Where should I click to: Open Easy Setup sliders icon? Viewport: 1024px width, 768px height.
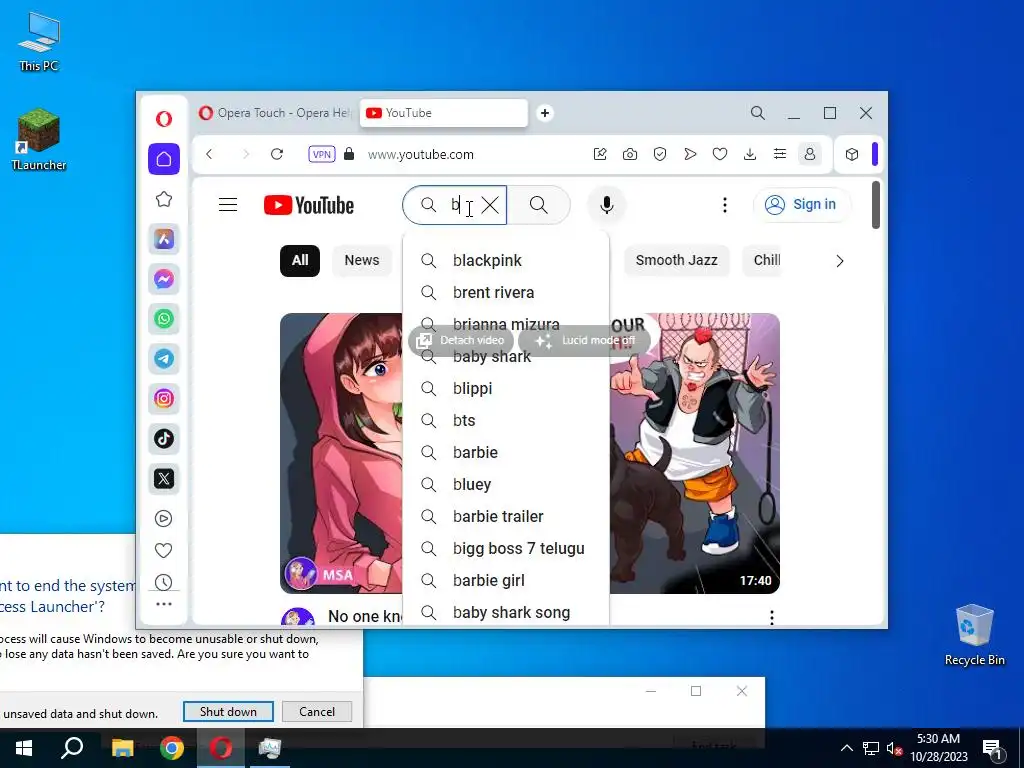pos(780,154)
